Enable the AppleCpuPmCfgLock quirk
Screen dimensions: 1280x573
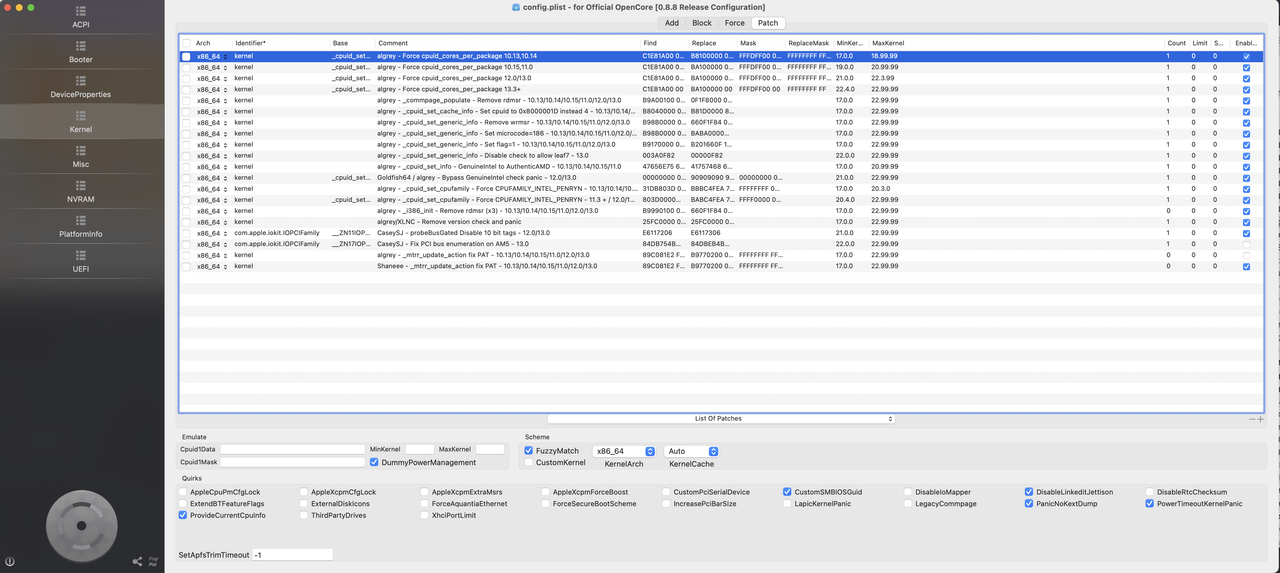tap(184, 492)
